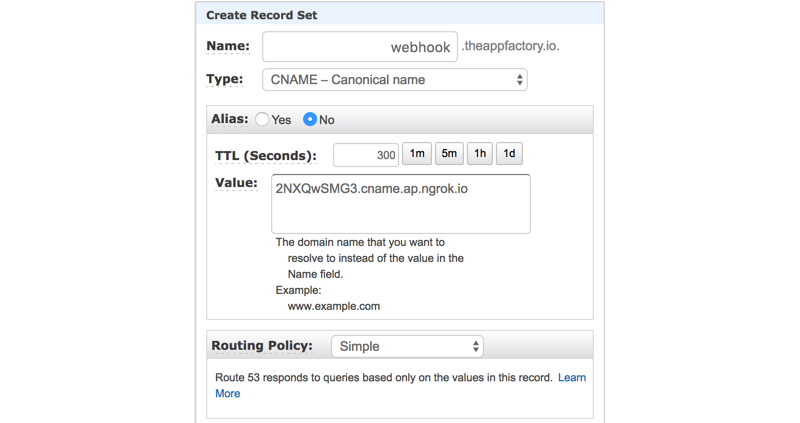Click the Type dropdown arrow stepper
800x423 pixels.
[x=519, y=80]
